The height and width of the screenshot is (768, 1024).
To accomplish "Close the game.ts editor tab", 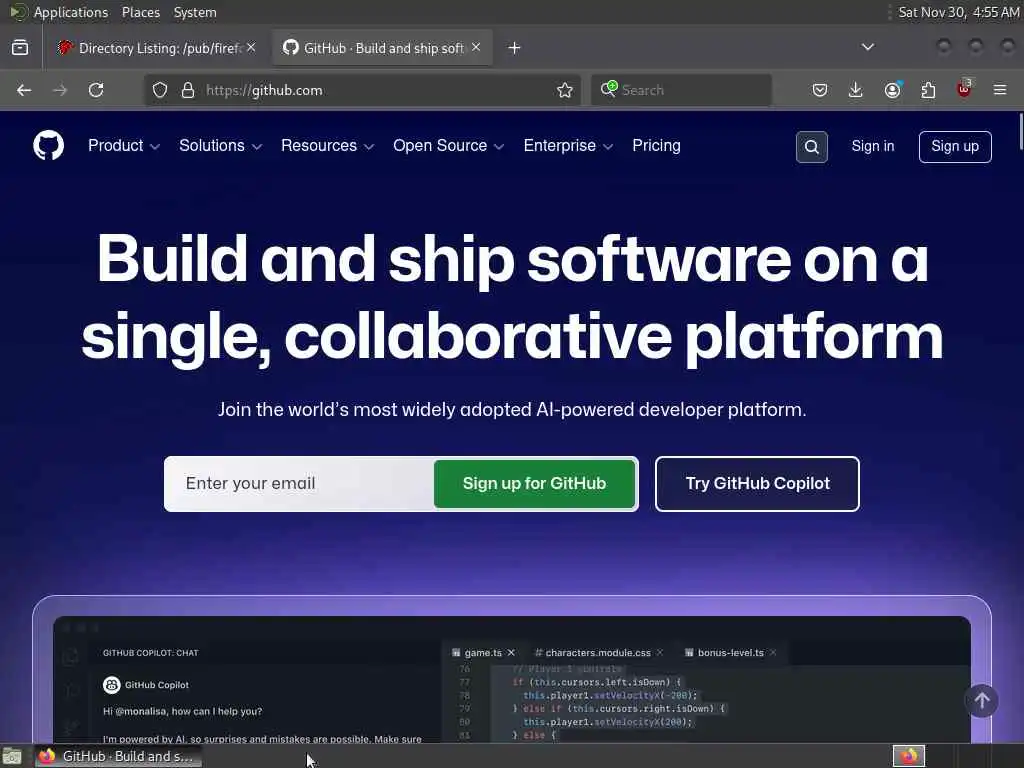I will 511,652.
